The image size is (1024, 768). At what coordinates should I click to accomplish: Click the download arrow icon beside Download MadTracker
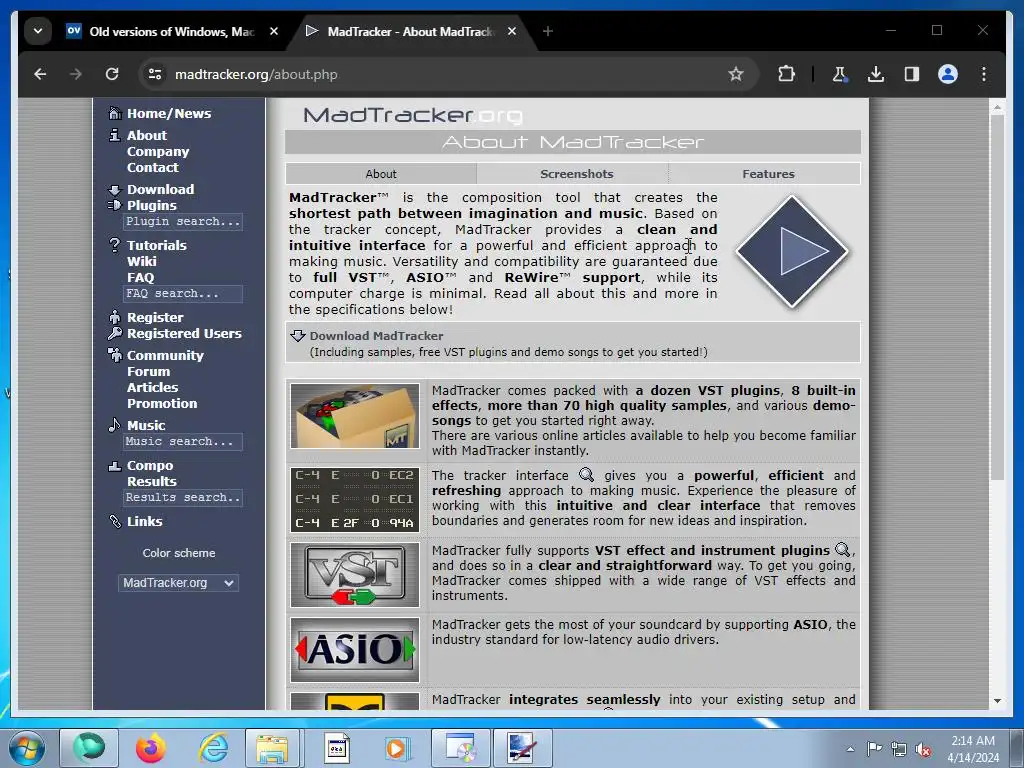pyautogui.click(x=298, y=336)
